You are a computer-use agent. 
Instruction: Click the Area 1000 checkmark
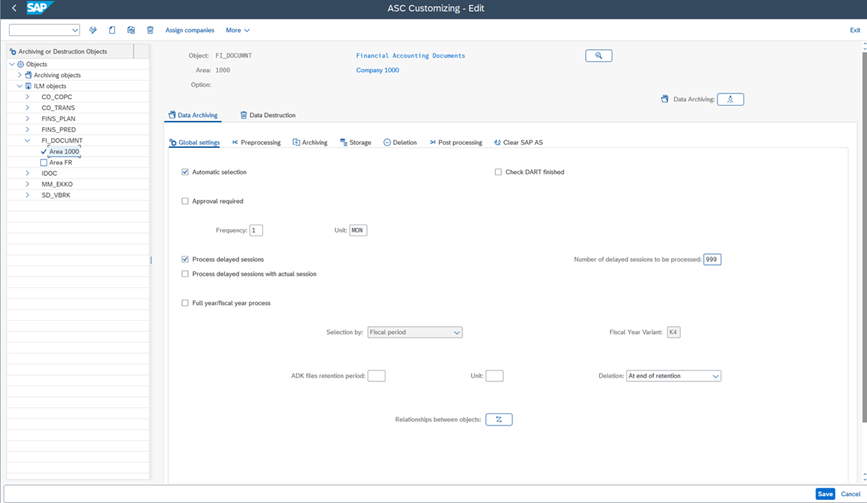coord(44,151)
